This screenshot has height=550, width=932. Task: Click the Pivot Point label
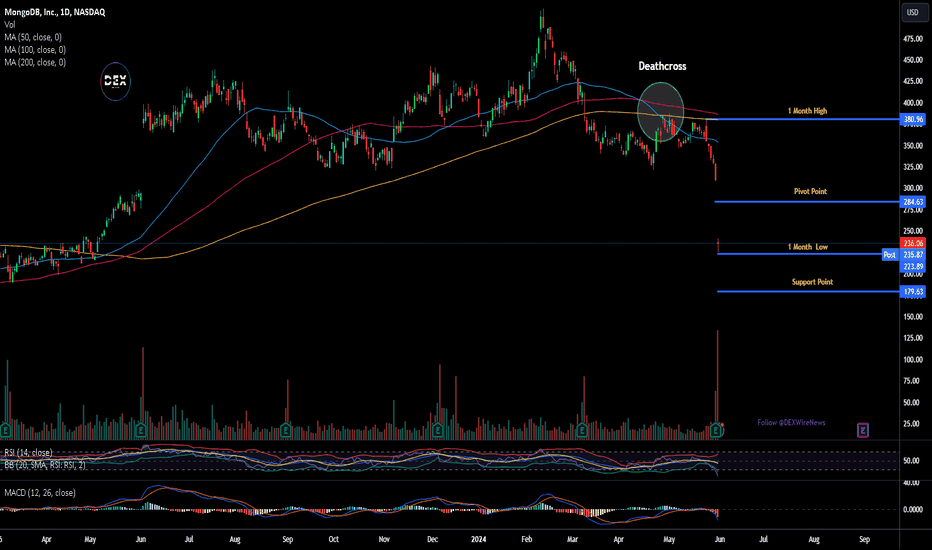pos(810,191)
